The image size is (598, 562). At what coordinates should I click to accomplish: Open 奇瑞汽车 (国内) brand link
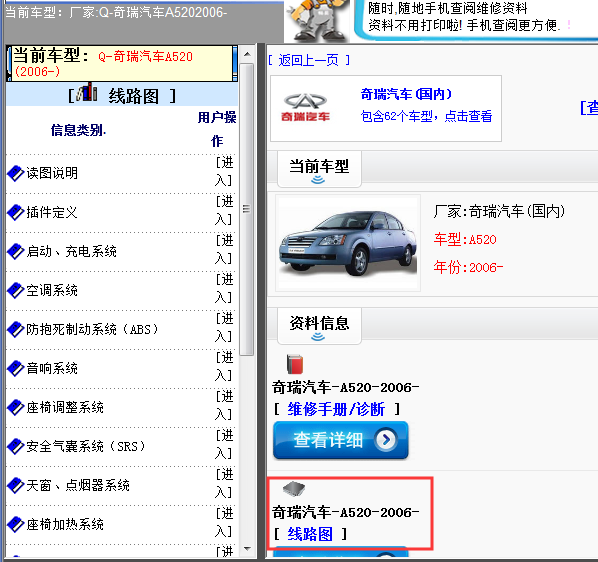coord(406,94)
